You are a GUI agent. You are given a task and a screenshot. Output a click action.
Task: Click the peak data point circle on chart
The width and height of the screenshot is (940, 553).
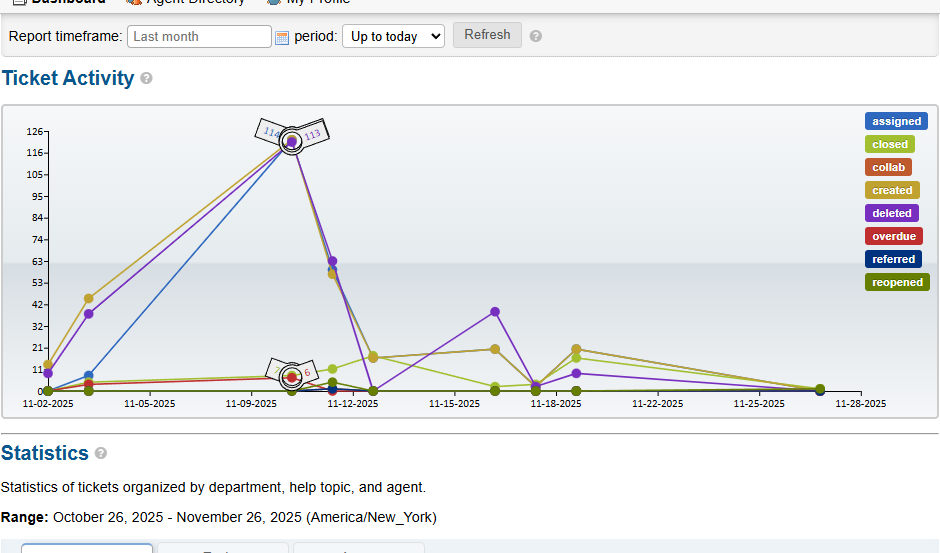pyautogui.click(x=291, y=142)
